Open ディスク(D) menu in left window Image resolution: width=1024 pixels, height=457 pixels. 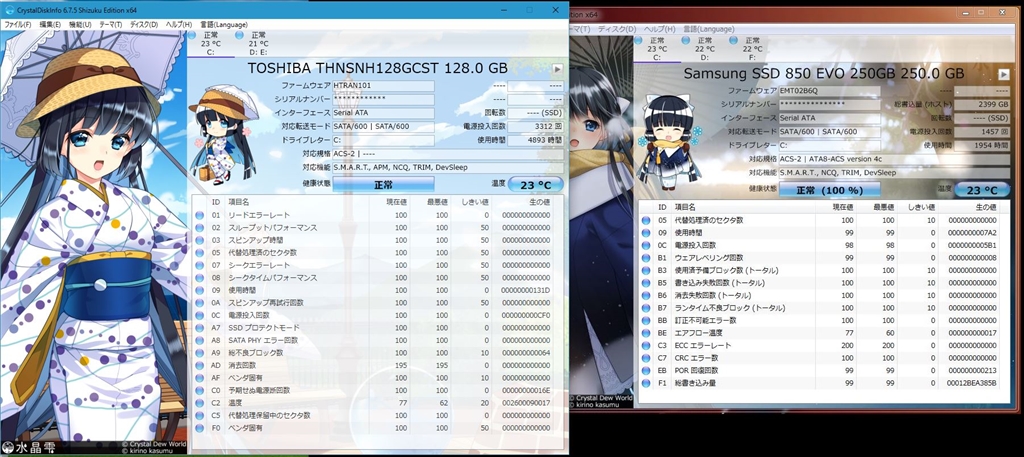point(144,25)
